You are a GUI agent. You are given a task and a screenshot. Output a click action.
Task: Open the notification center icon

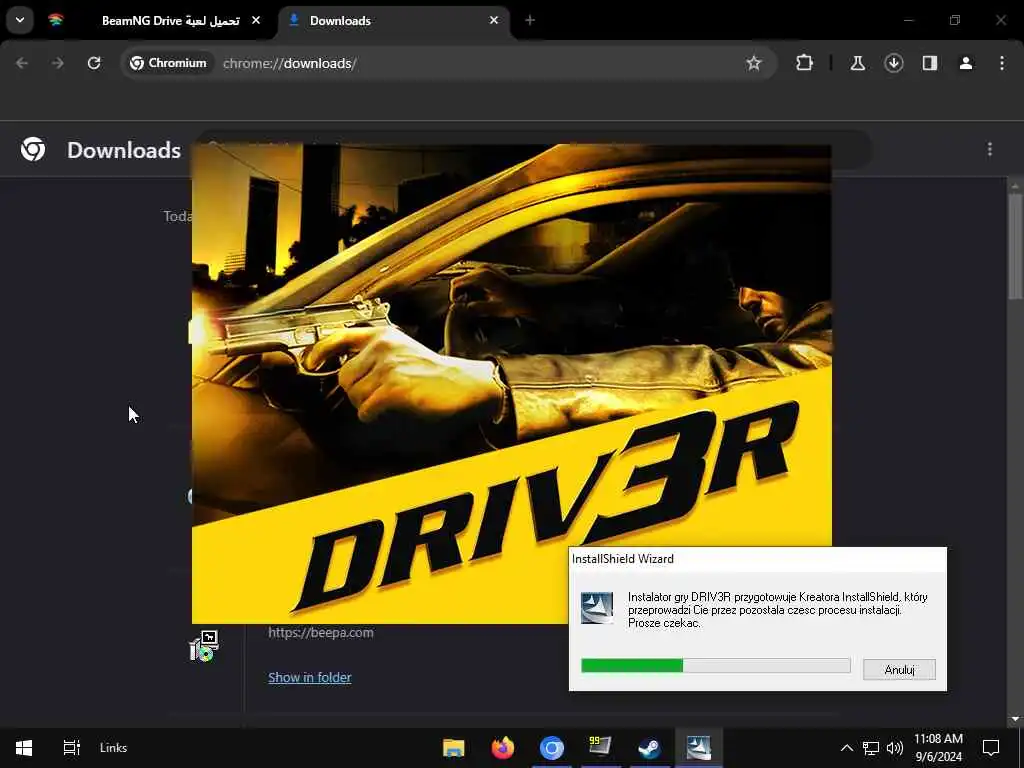coord(991,748)
